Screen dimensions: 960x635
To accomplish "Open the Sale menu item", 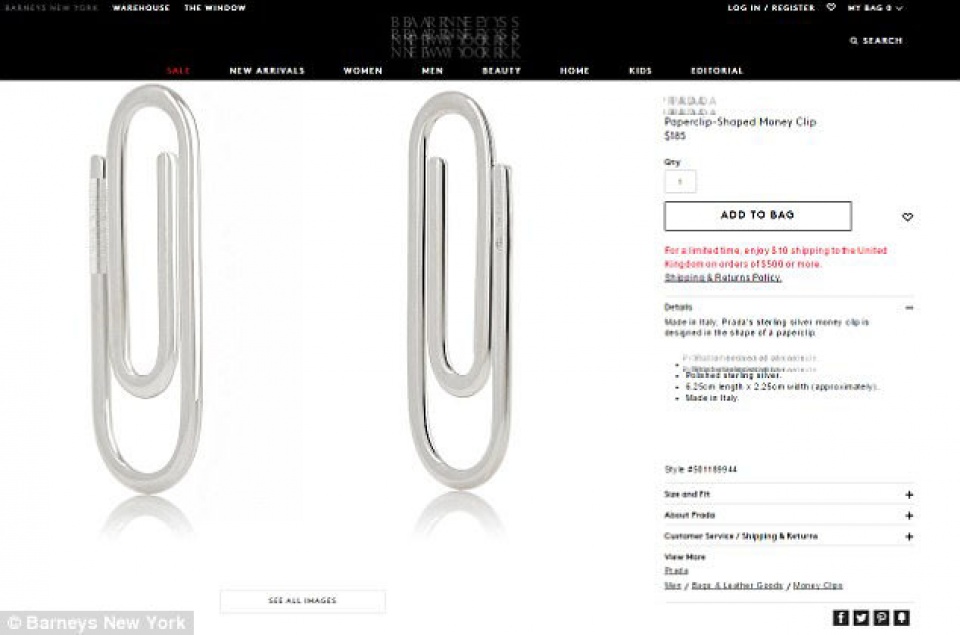I will click(178, 71).
